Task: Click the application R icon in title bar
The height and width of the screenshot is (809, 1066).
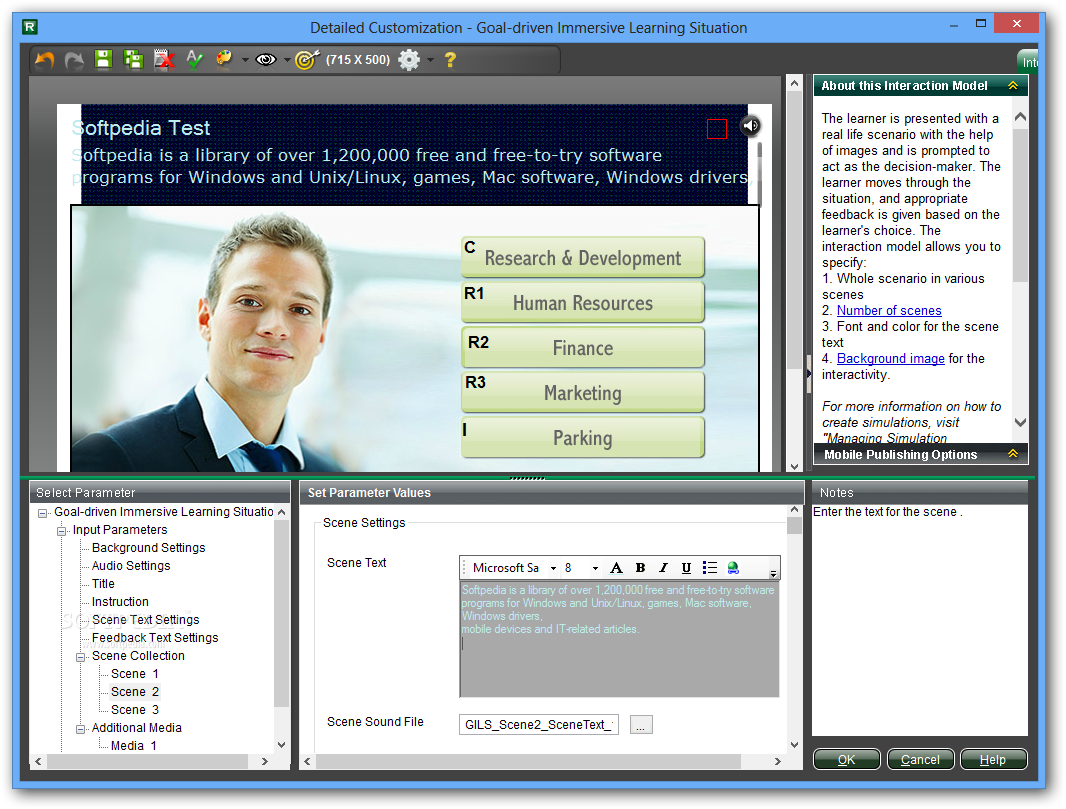Action: click(x=30, y=27)
